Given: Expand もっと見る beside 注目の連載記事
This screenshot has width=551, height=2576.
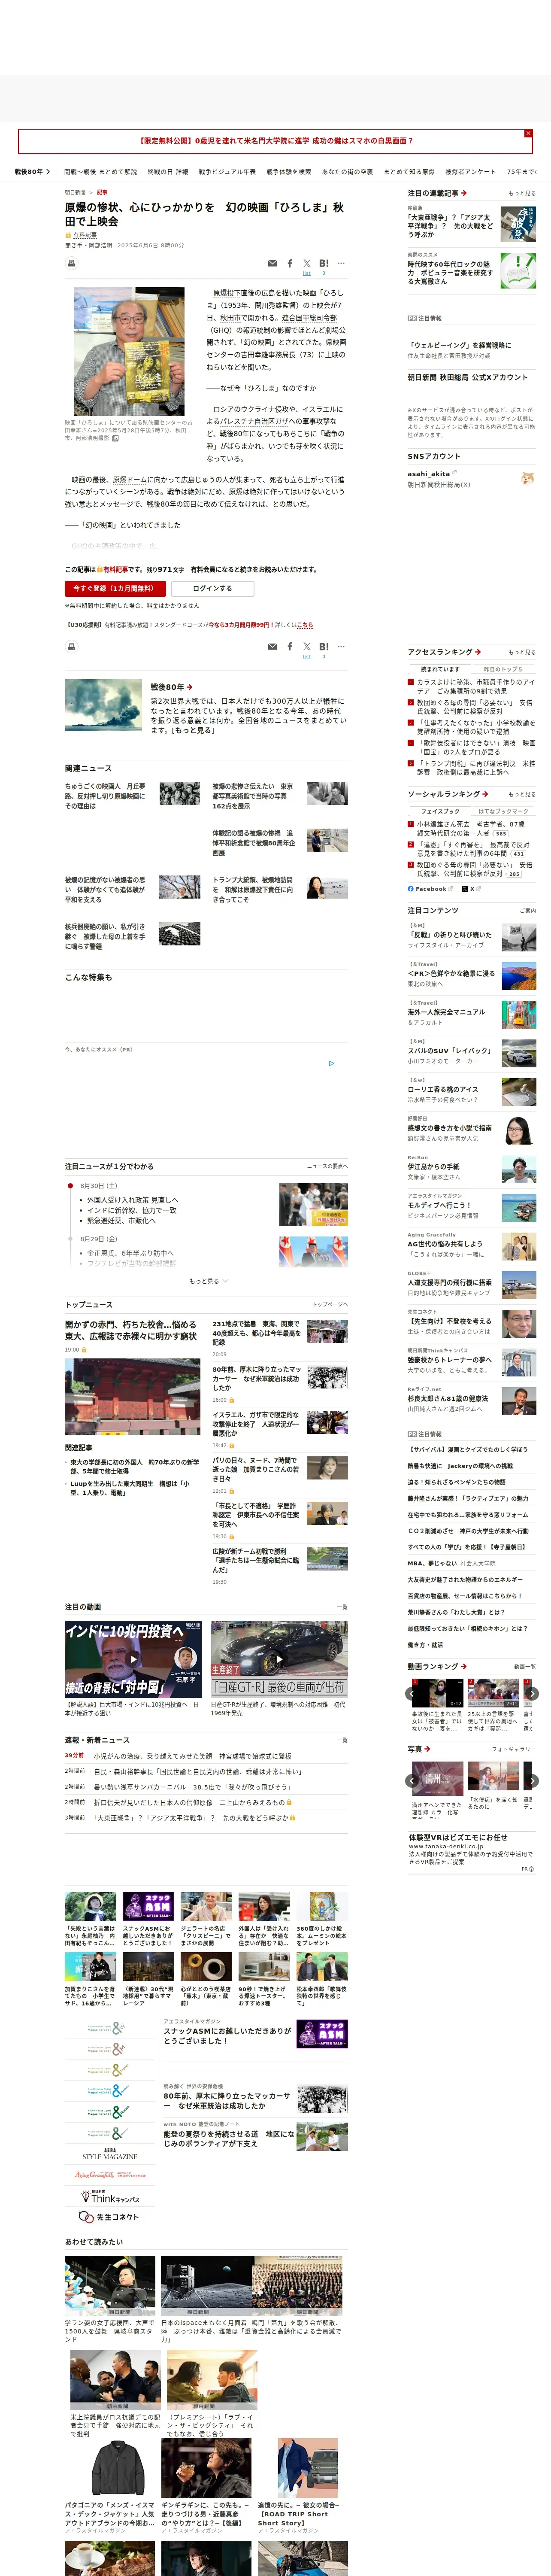Looking at the screenshot, I should [x=521, y=194].
